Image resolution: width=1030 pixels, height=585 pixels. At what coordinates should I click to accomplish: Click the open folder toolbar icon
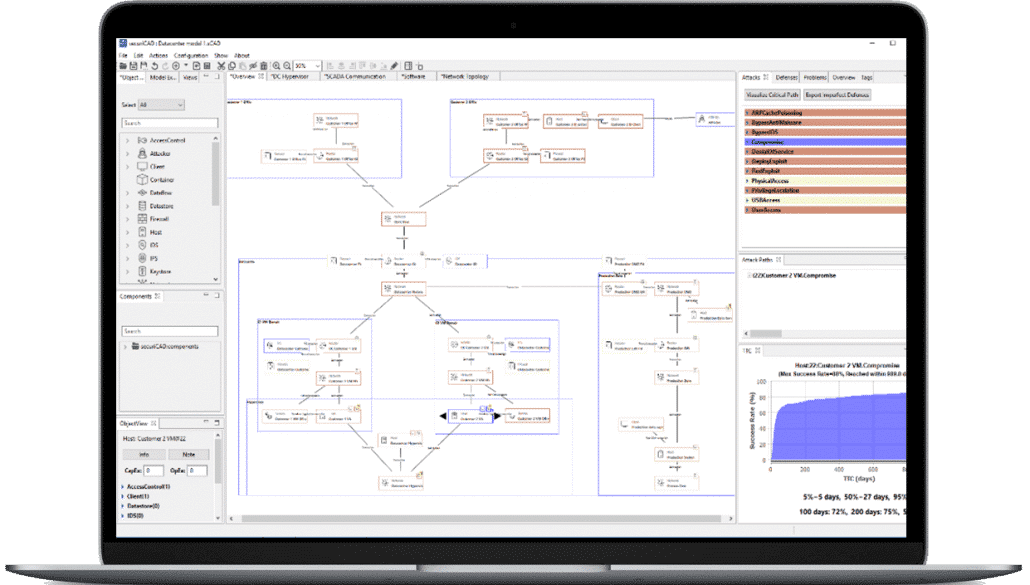point(123,66)
